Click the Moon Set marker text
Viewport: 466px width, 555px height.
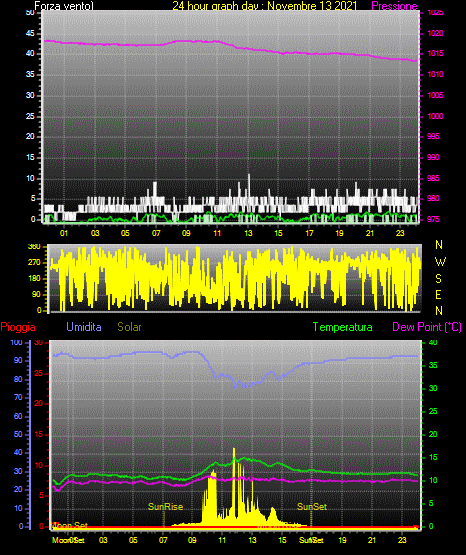[x=70, y=526]
